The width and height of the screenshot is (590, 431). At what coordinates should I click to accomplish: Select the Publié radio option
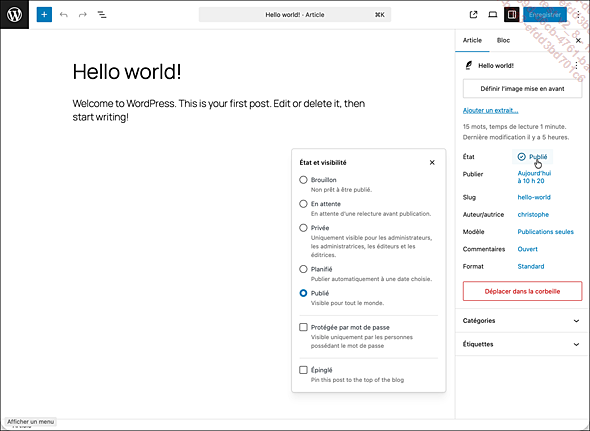(303, 293)
